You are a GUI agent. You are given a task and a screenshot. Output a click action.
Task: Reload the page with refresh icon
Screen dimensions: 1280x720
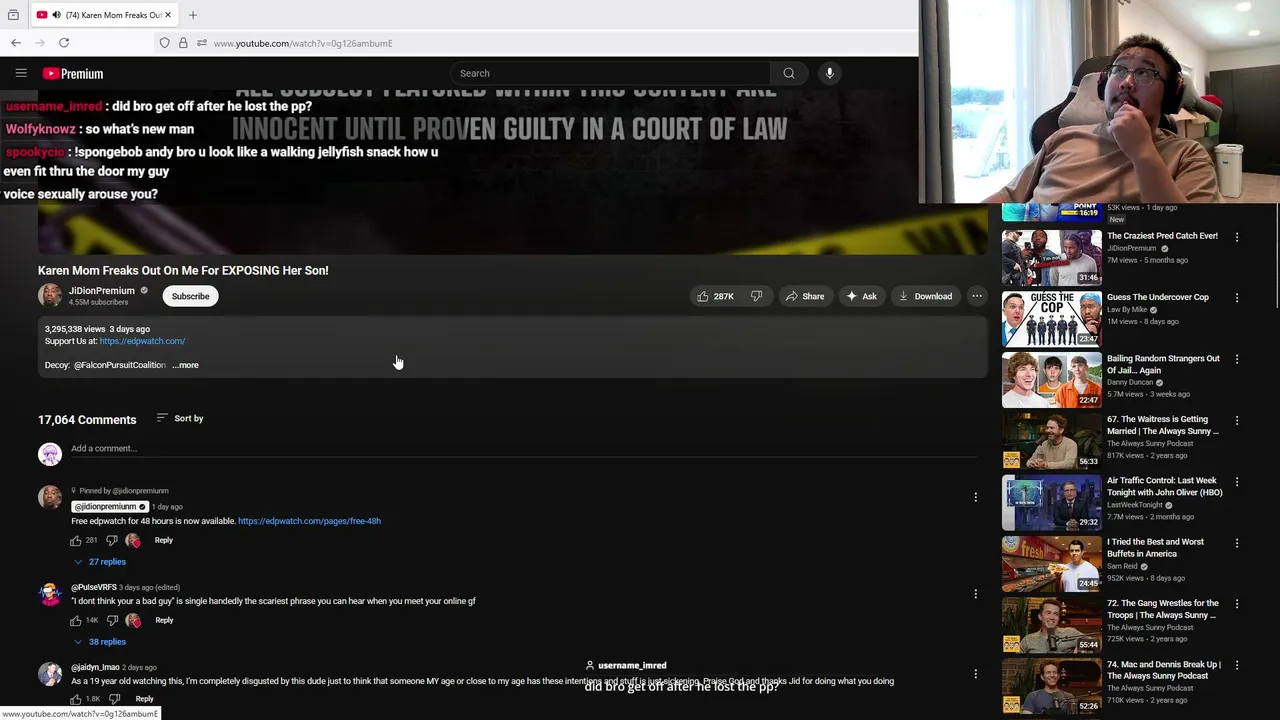click(64, 43)
